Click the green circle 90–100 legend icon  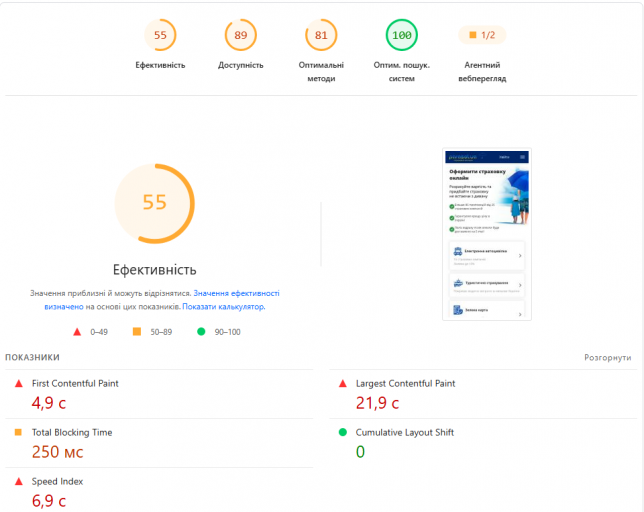[x=201, y=331]
